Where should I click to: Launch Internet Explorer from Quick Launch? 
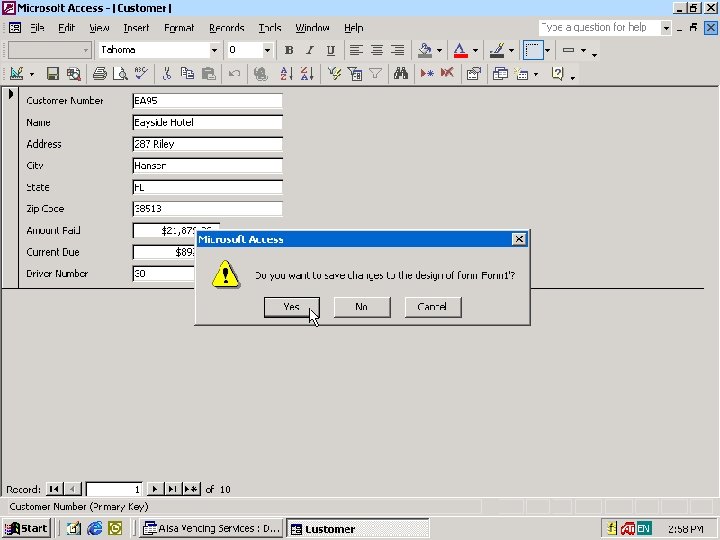[x=95, y=529]
